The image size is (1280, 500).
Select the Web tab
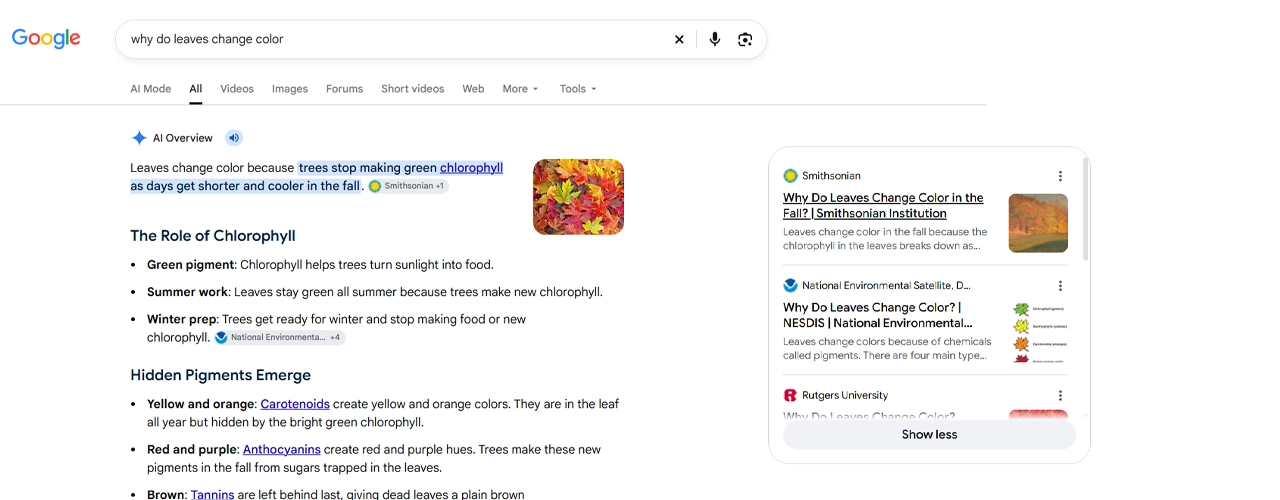pos(473,89)
